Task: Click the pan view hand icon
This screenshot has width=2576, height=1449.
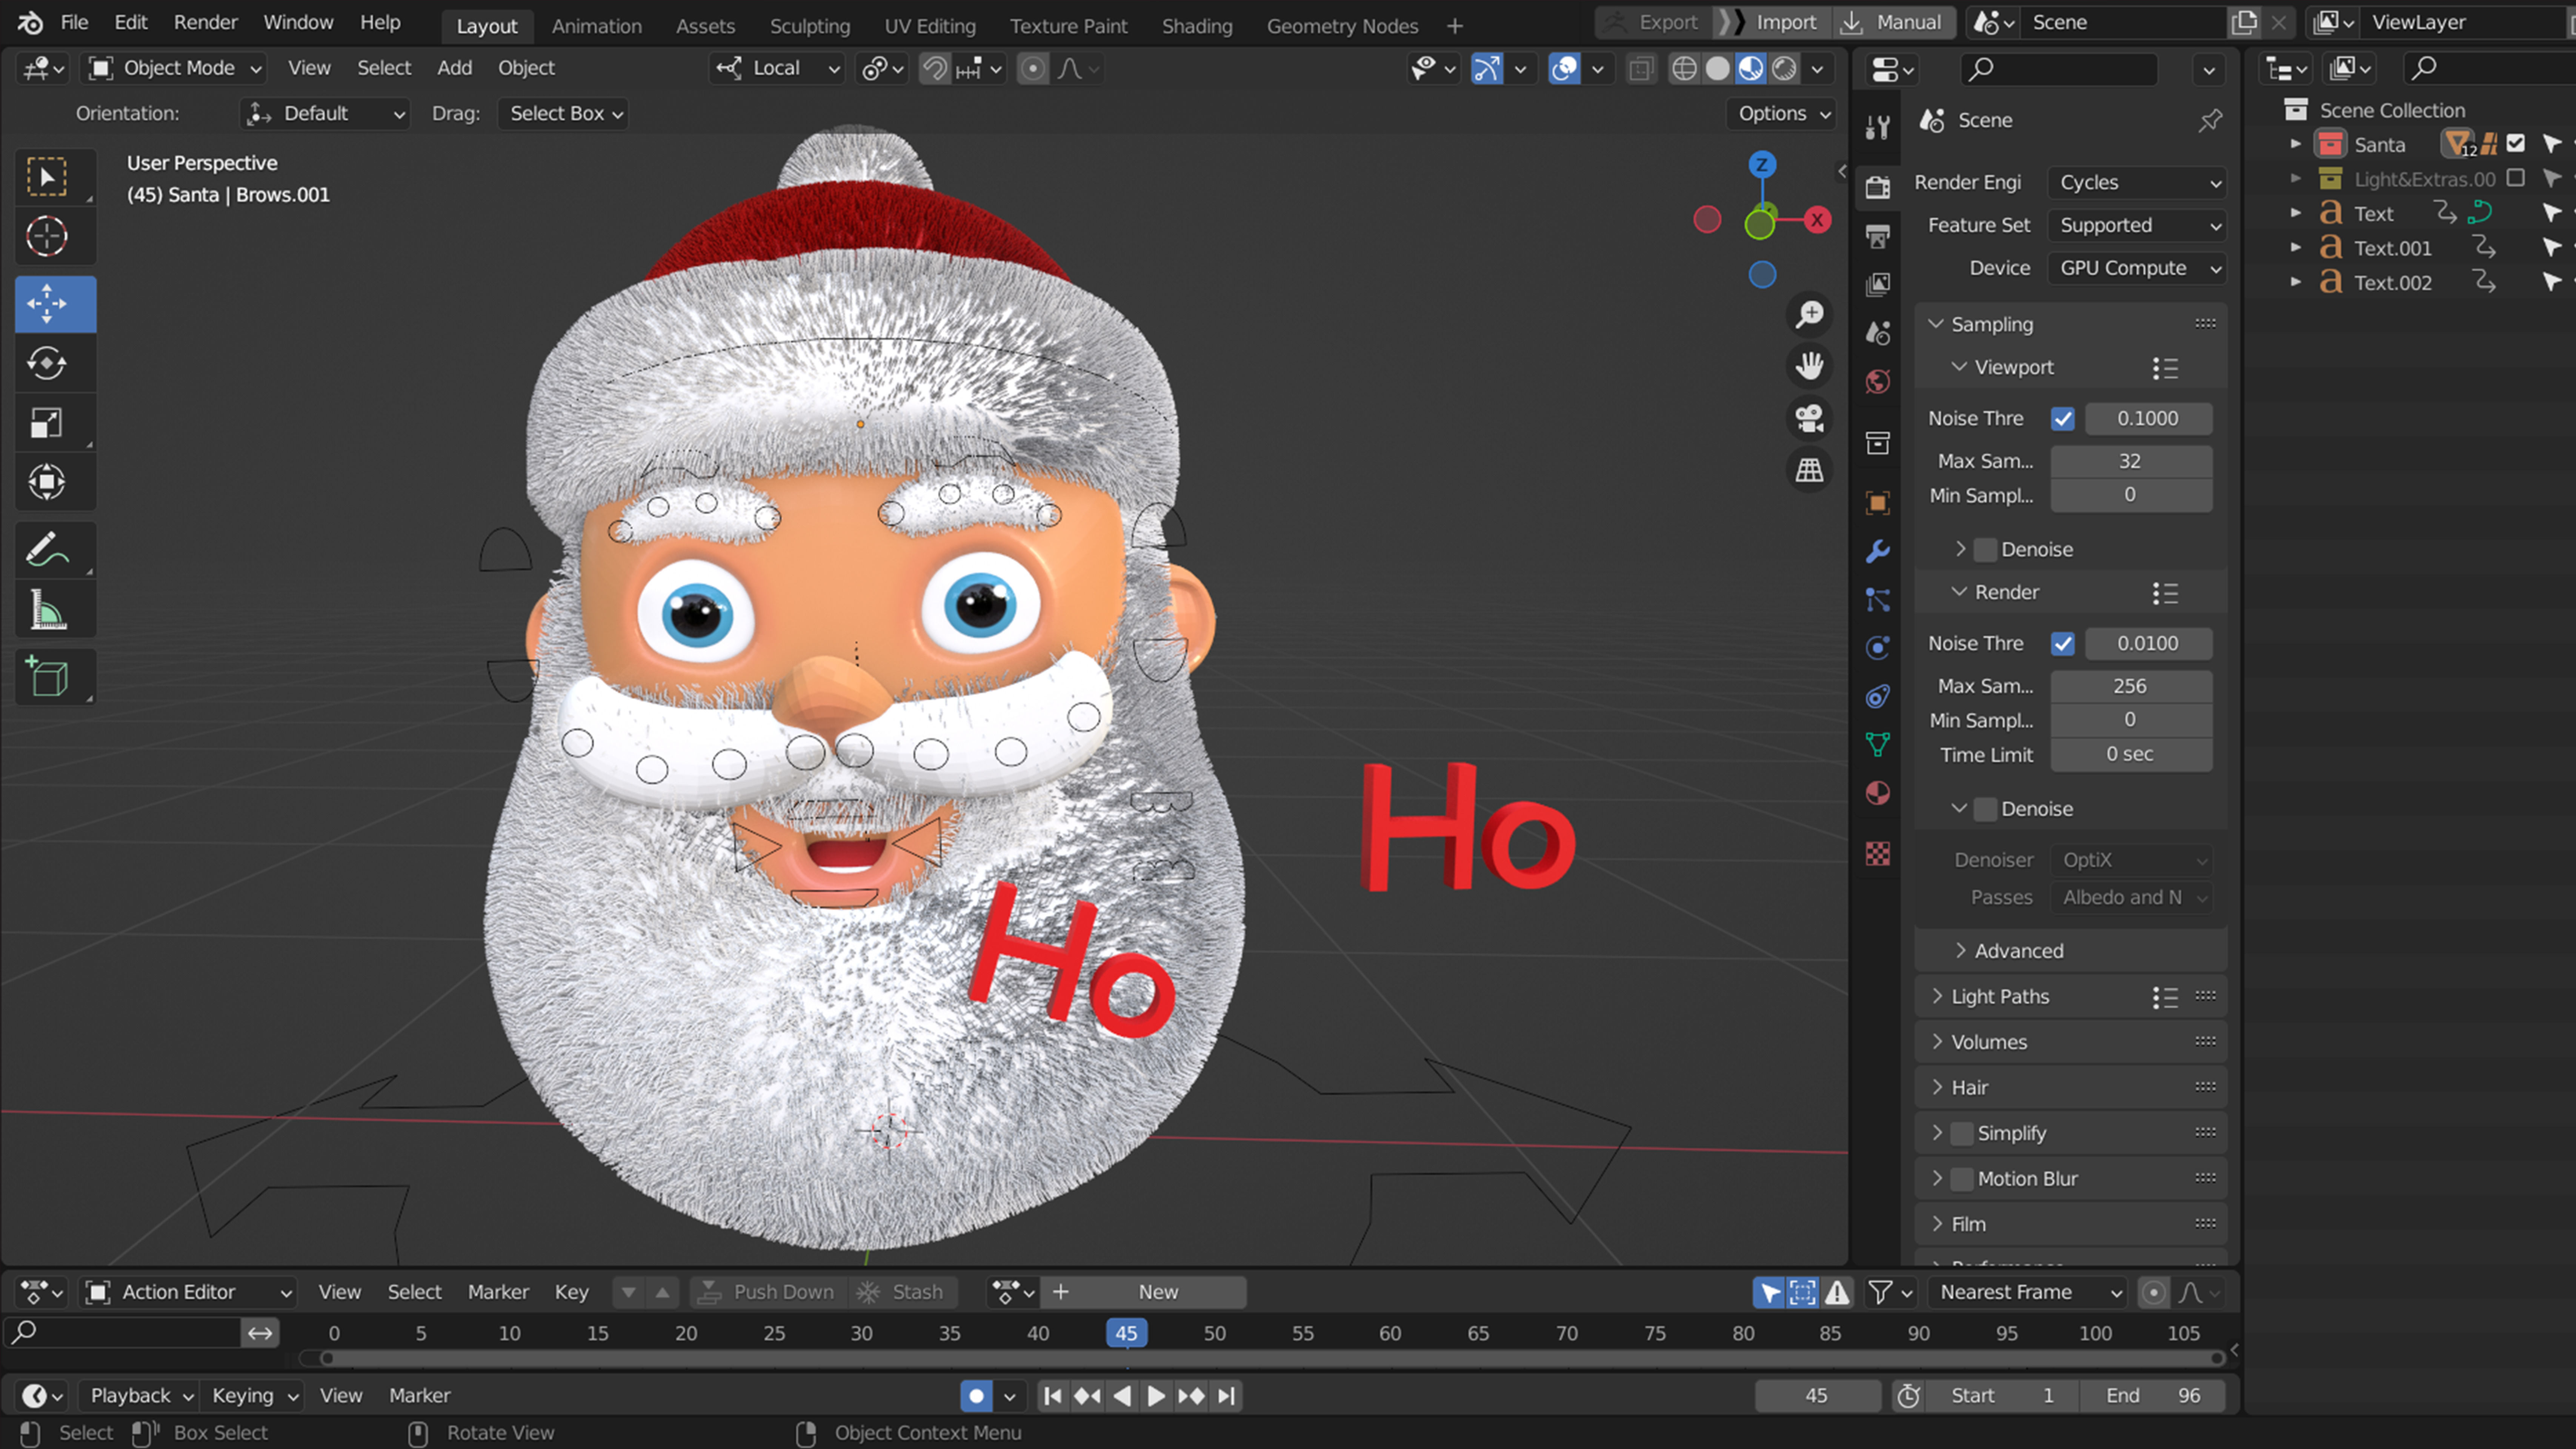Action: pos(1809,366)
